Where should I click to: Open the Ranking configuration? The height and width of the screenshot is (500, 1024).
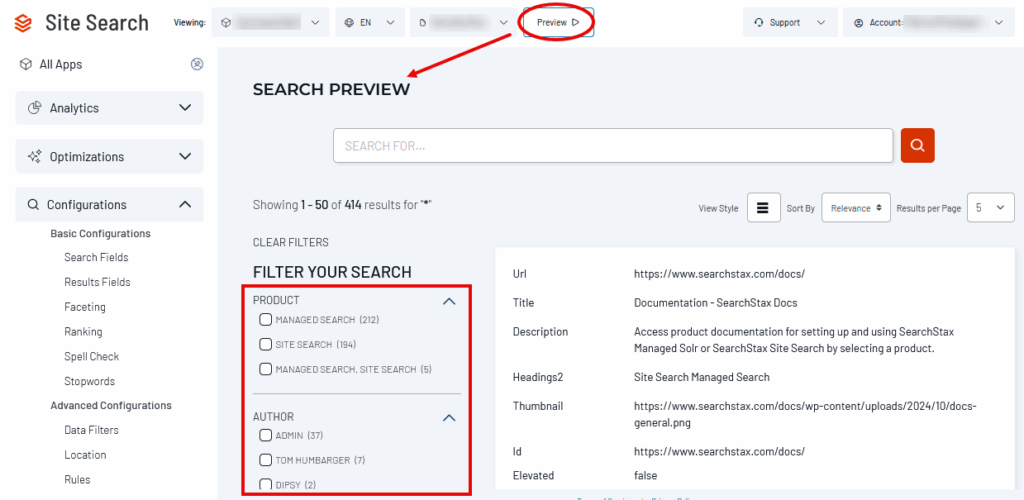pos(83,332)
